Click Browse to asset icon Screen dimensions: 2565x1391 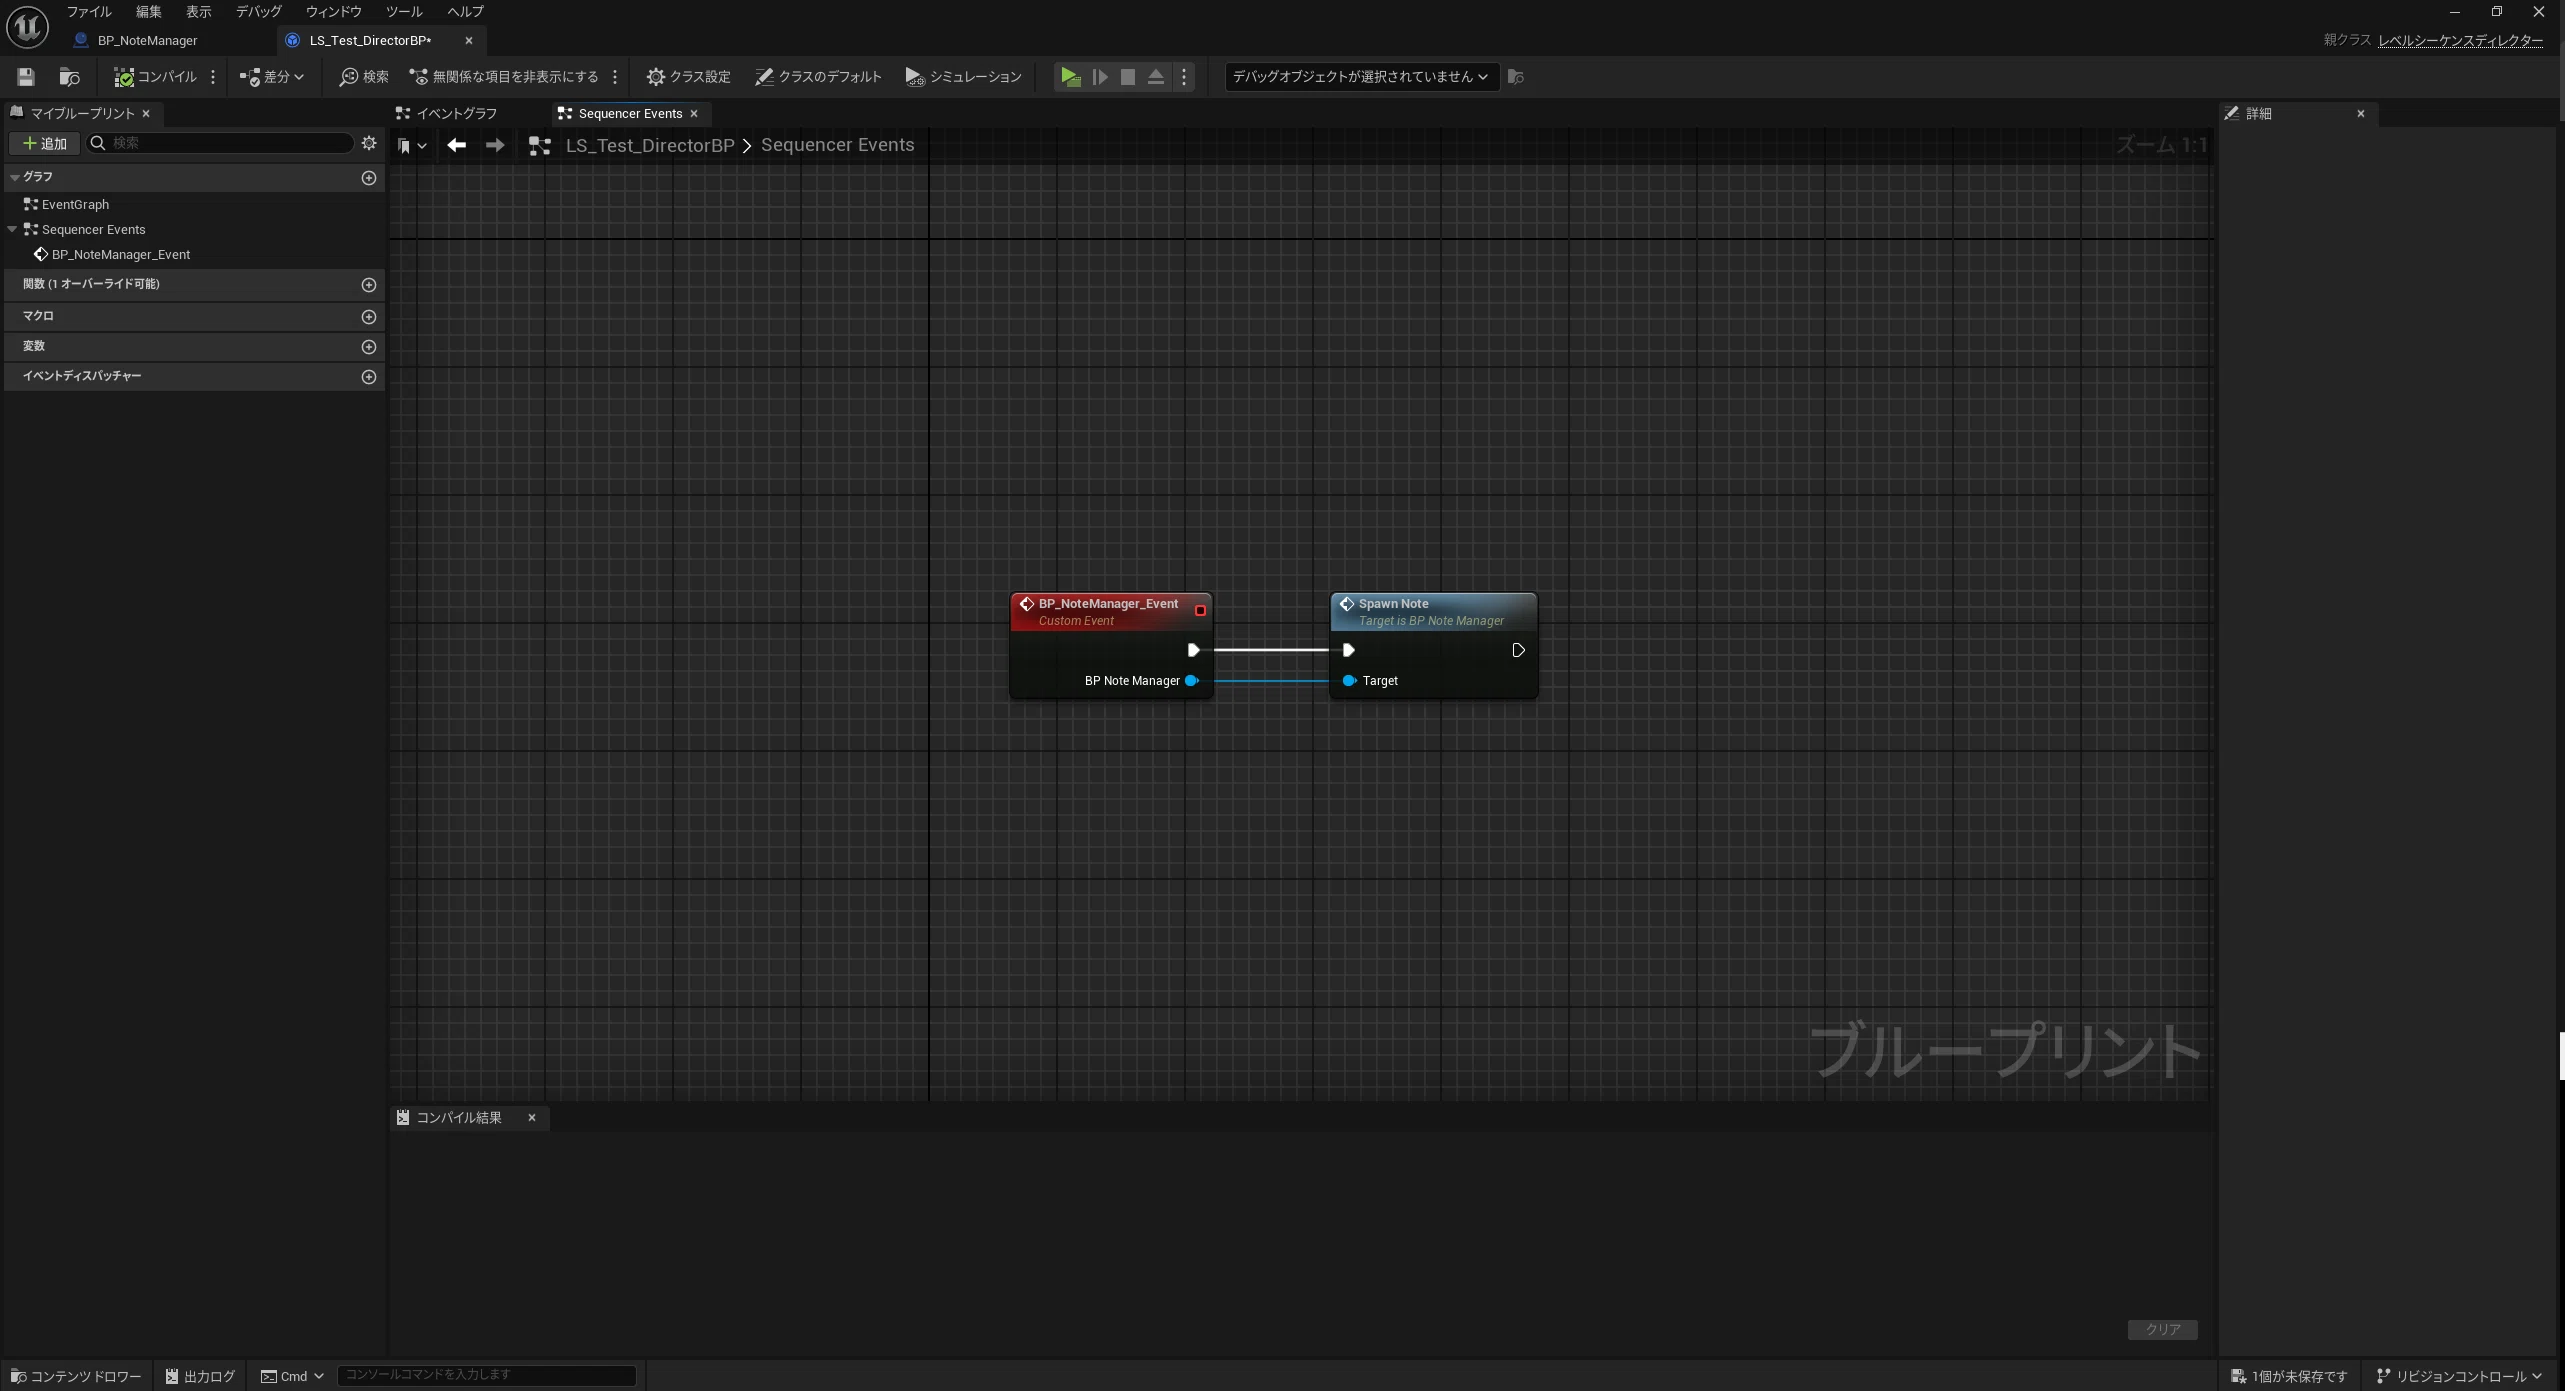tap(69, 77)
